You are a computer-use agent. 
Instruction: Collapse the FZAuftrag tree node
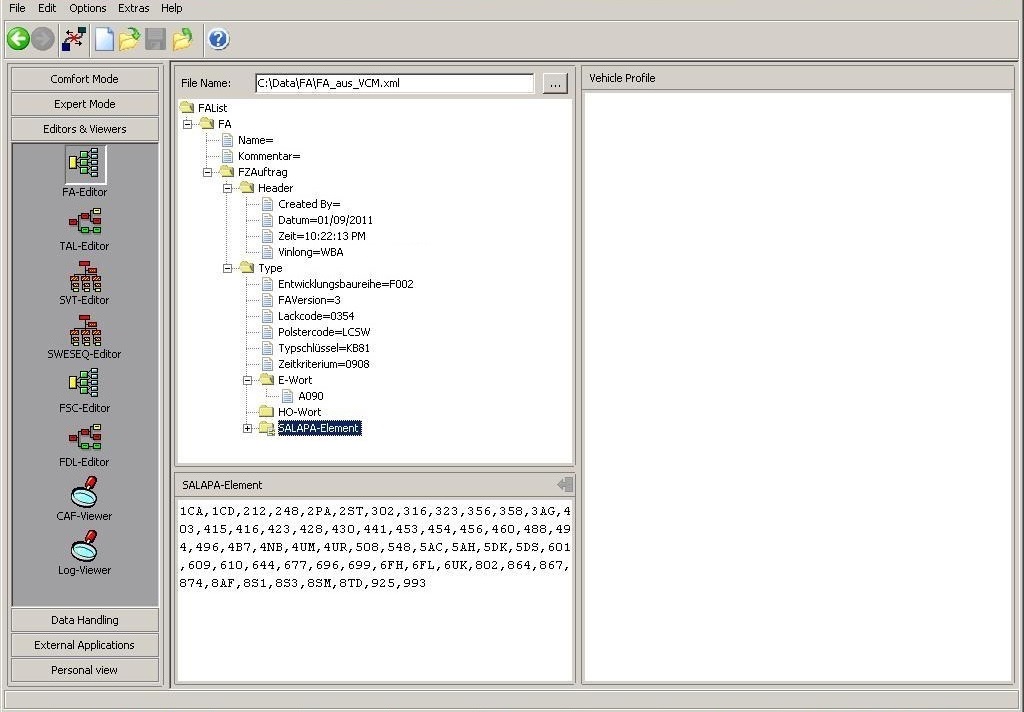[x=207, y=172]
